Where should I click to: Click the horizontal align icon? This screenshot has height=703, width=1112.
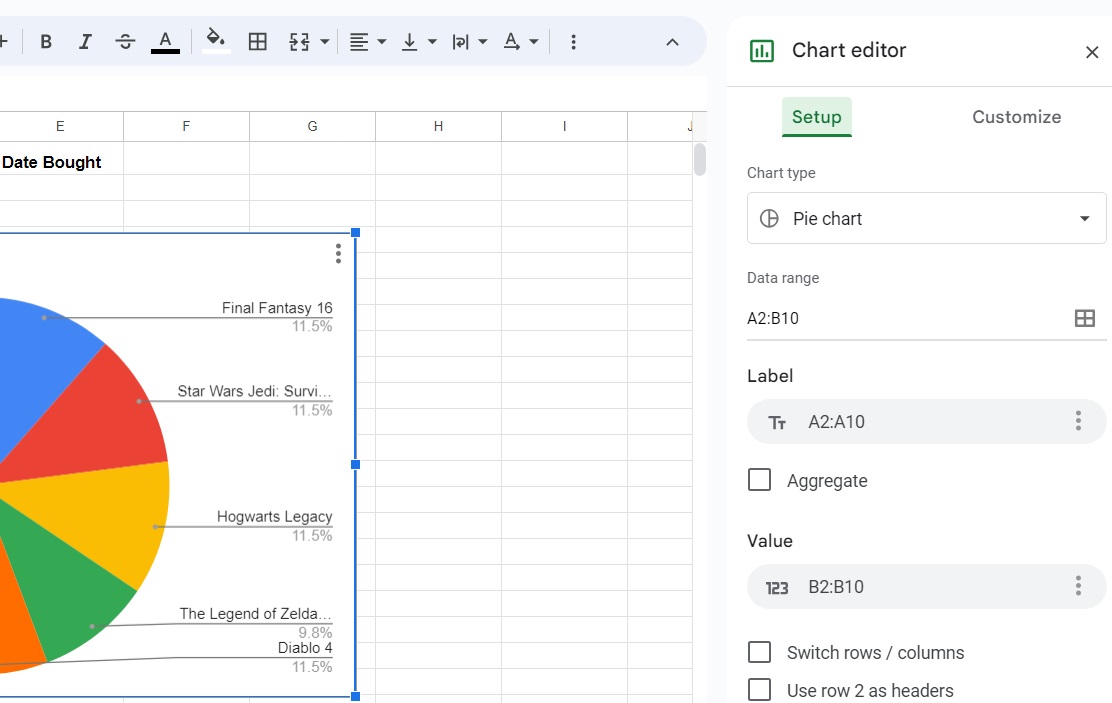(360, 42)
